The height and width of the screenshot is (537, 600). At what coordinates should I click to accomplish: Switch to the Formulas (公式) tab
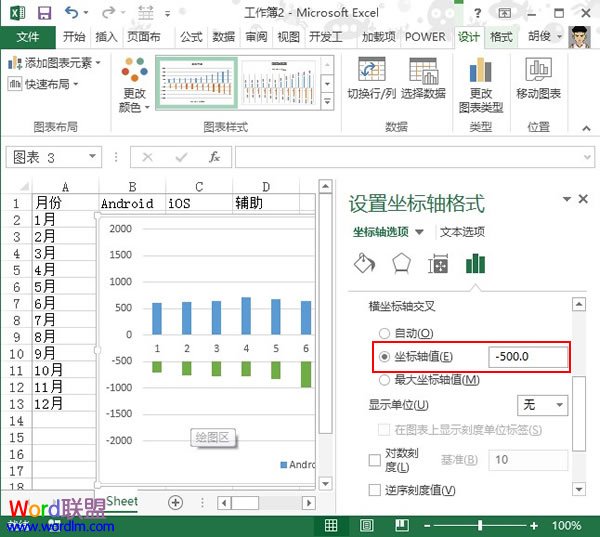point(191,37)
